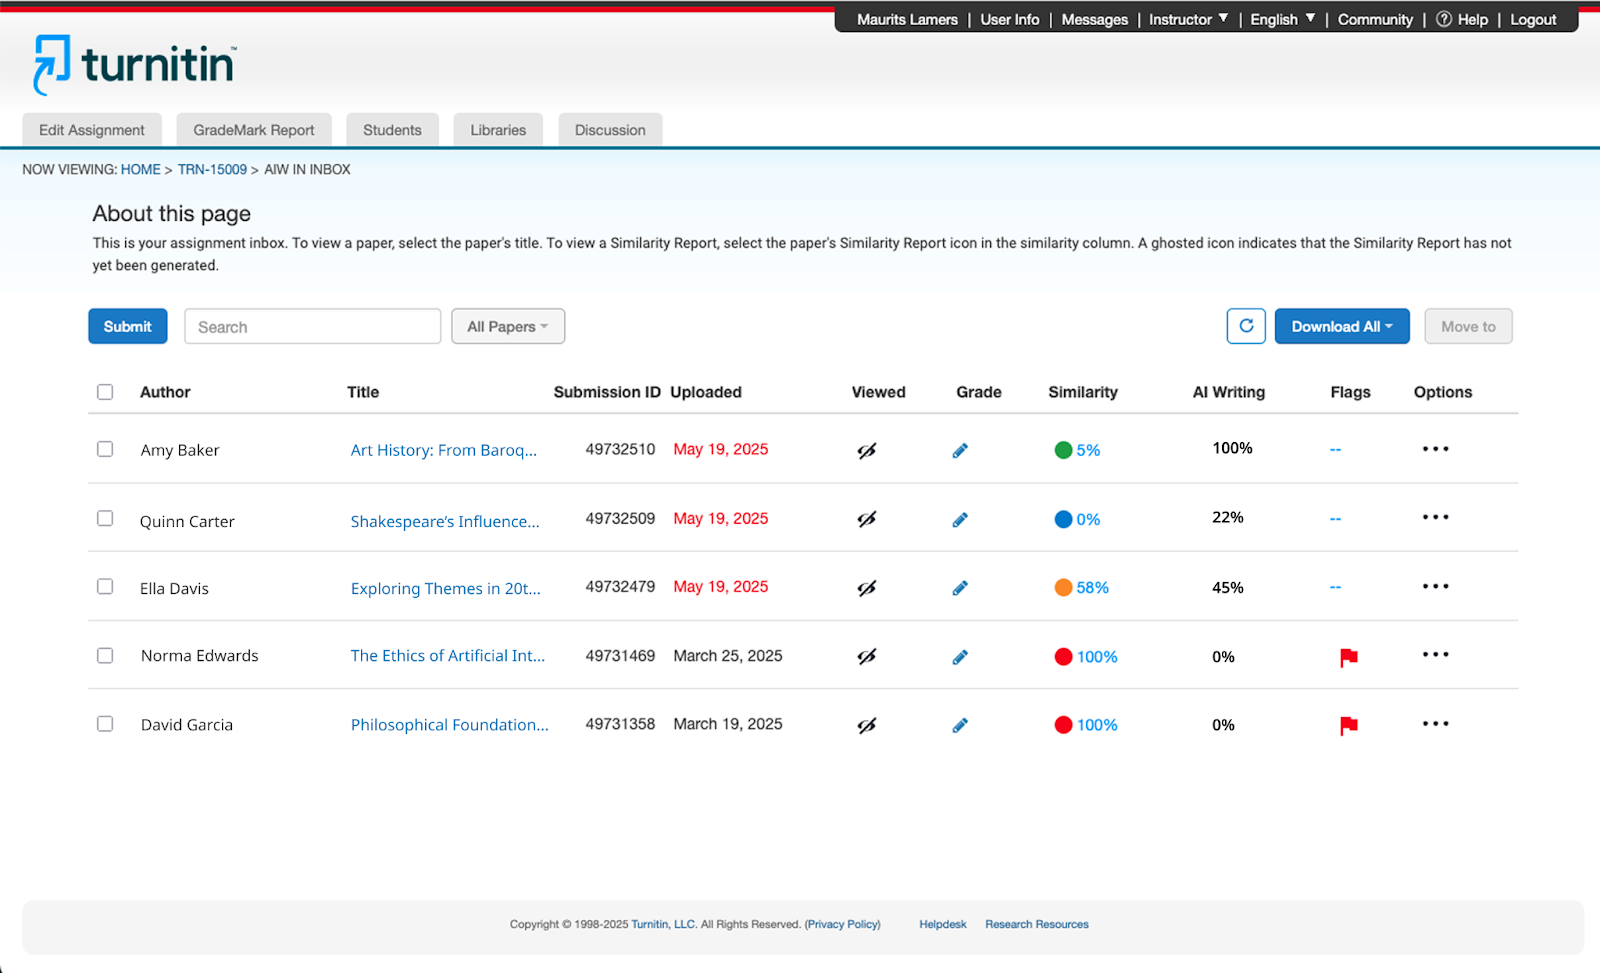Open the Download All dropdown
This screenshot has width=1600, height=973.
1341,326
